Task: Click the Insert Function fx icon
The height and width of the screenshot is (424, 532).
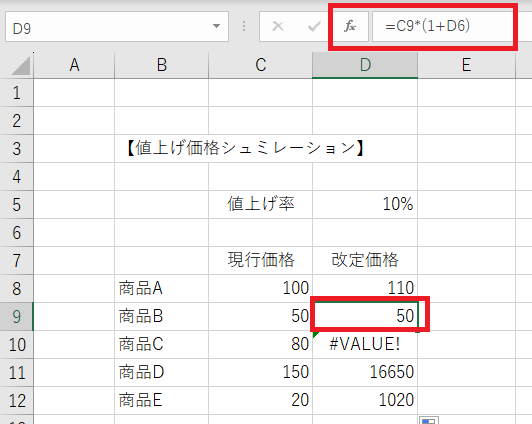Action: pos(350,26)
